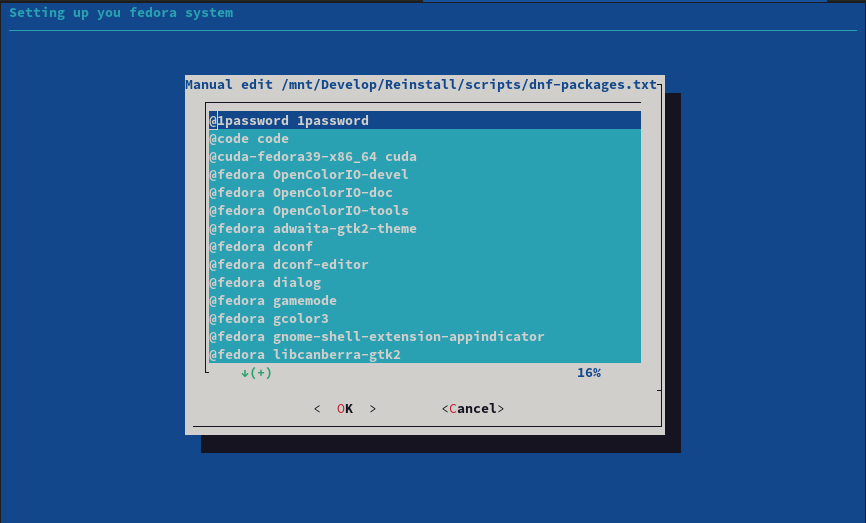Click the down-arrow more-content indicator
The width and height of the screenshot is (866, 523).
pyautogui.click(x=256, y=373)
